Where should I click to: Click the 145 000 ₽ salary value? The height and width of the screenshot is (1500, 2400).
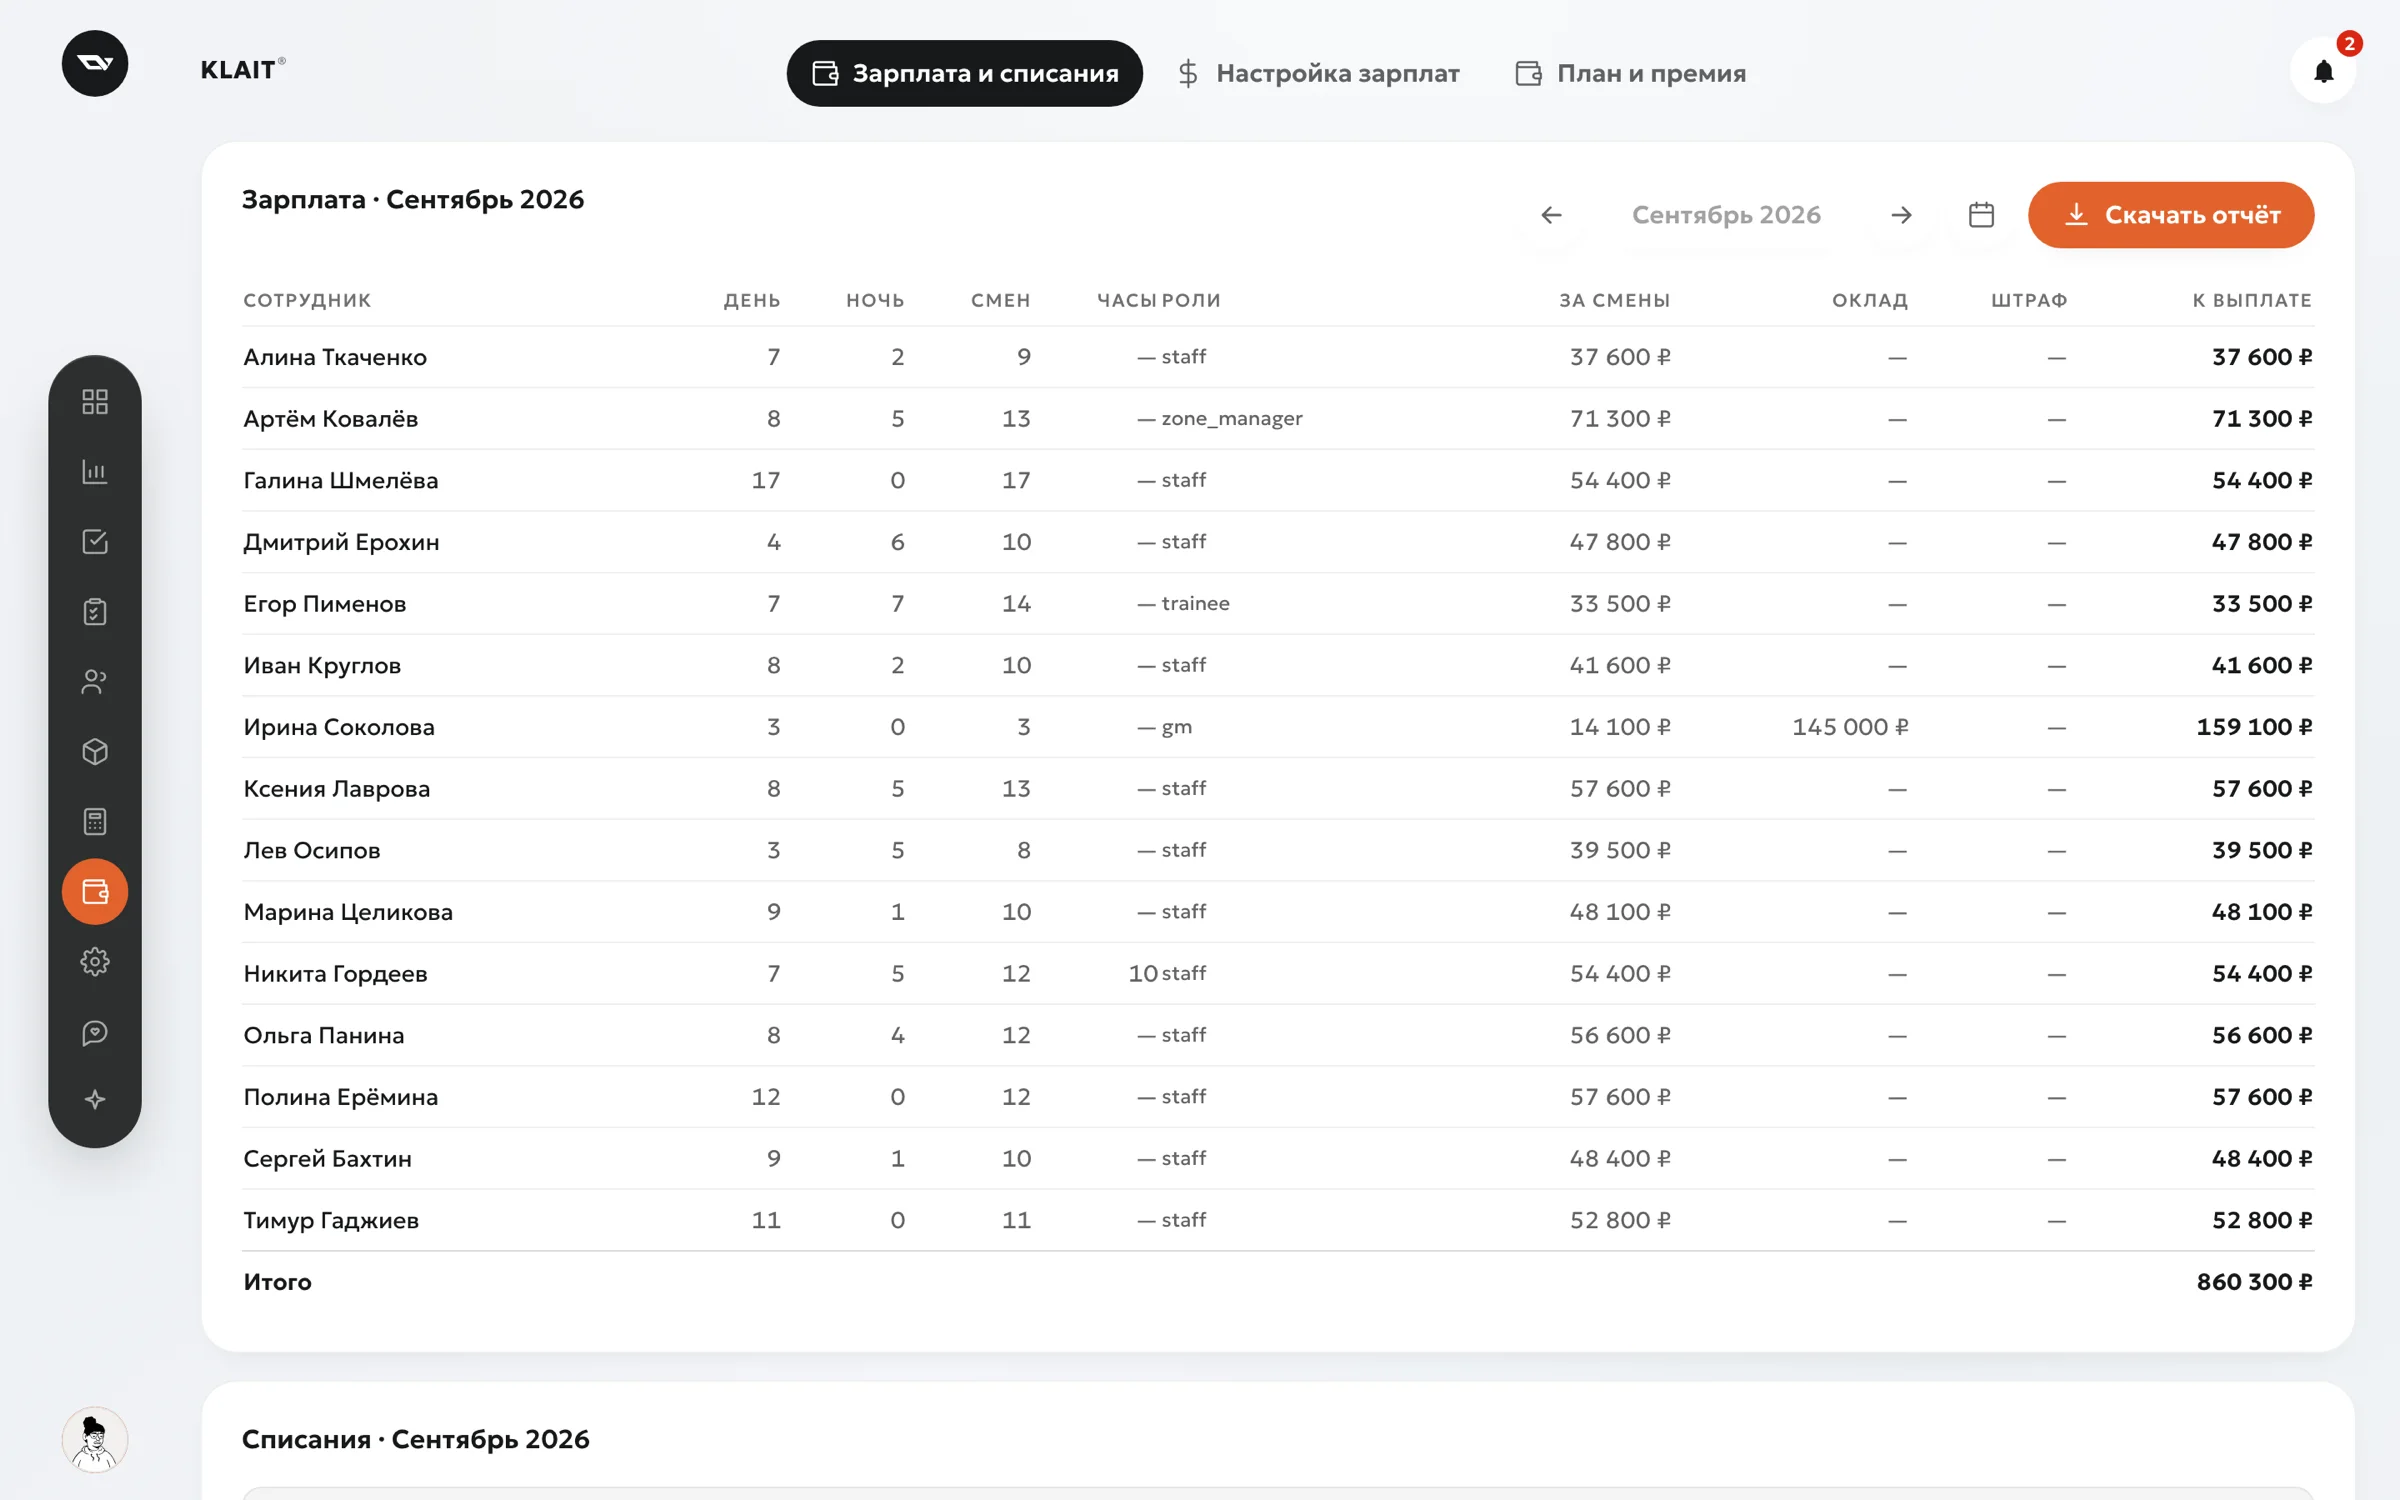pyautogui.click(x=1850, y=727)
